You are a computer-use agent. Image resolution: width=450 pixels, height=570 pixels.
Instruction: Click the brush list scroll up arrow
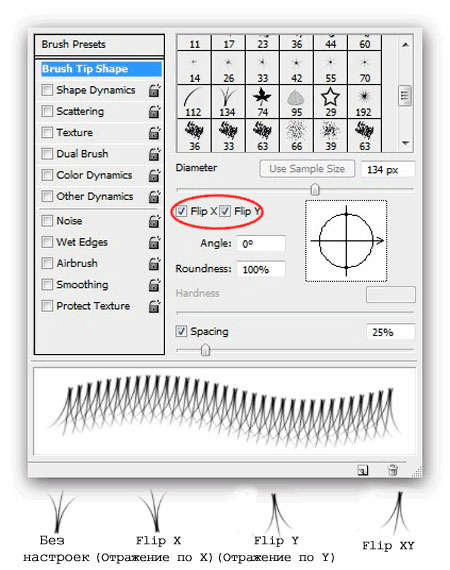406,45
